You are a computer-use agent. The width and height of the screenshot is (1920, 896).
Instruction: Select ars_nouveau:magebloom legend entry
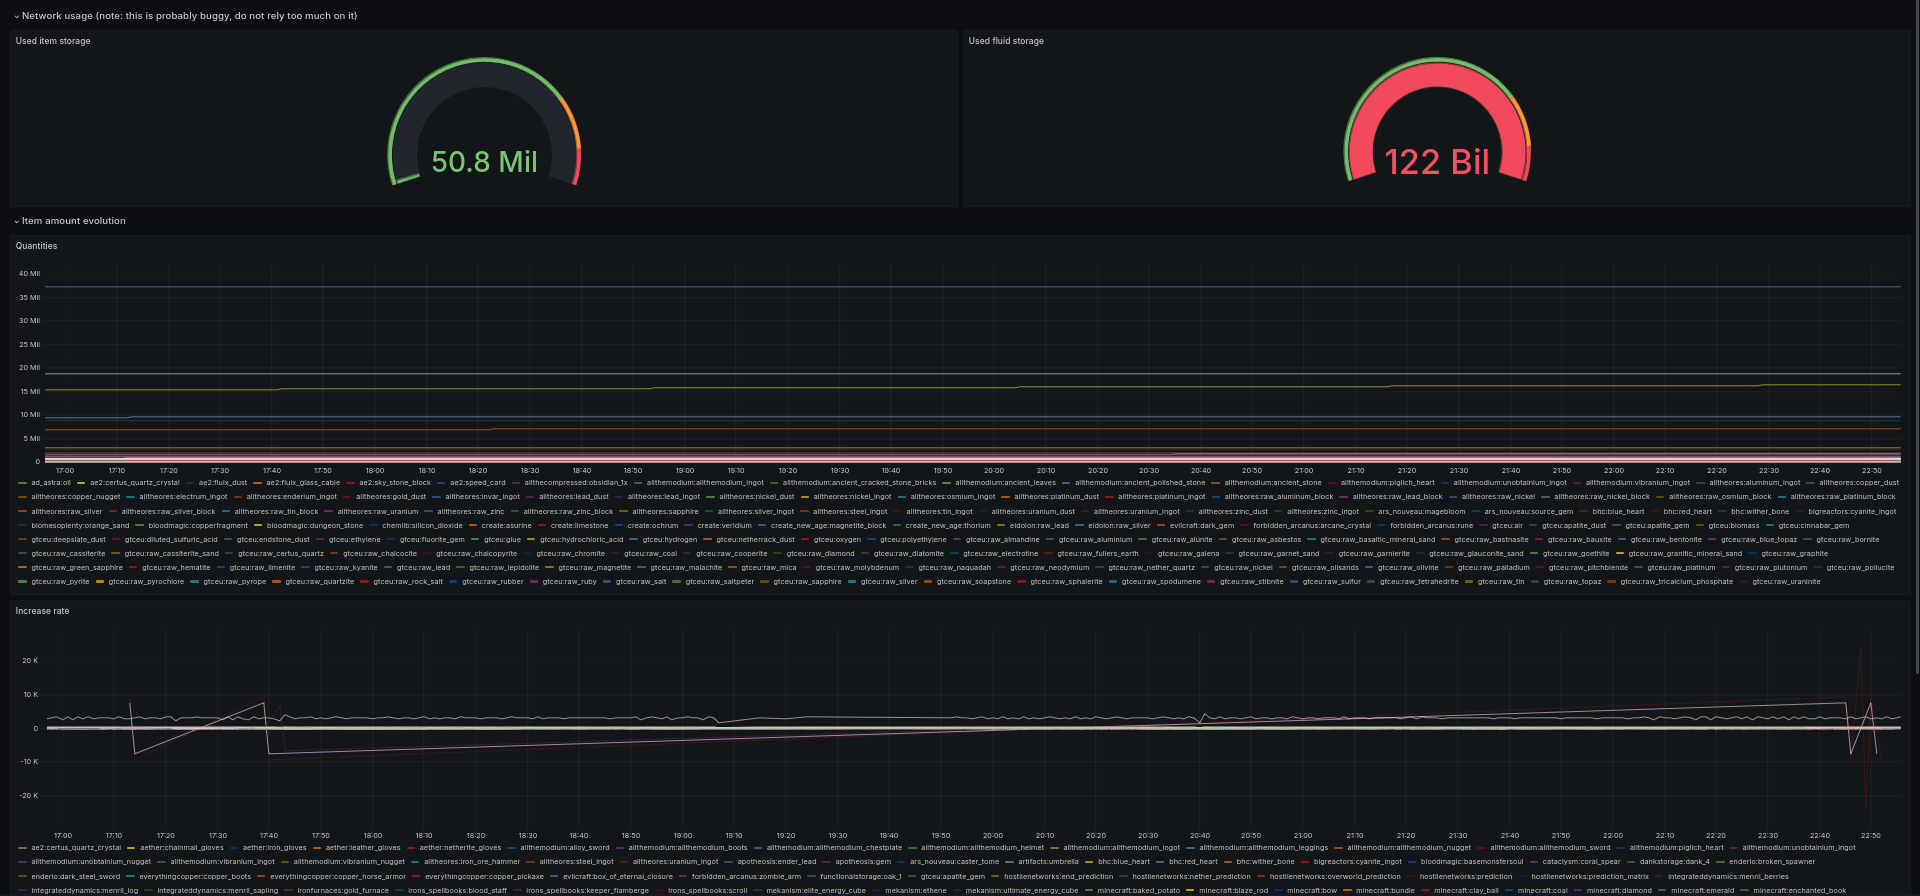[x=1421, y=511]
